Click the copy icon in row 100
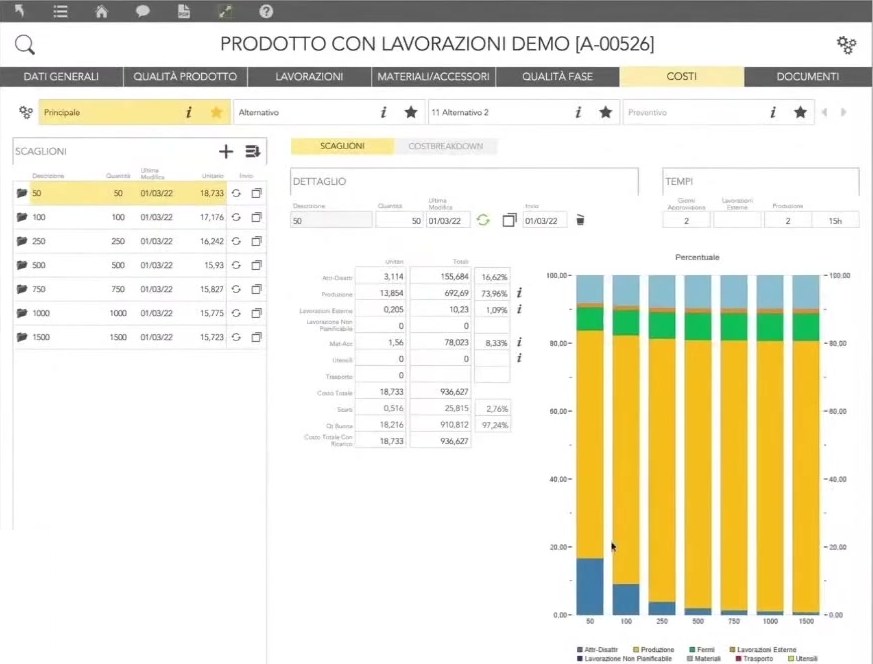This screenshot has width=873, height=664. pyautogui.click(x=256, y=217)
